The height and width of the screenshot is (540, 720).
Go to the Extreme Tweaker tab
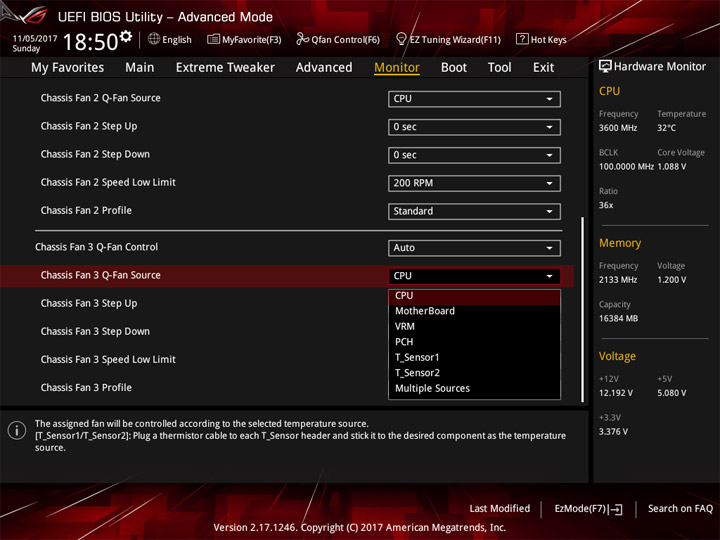click(x=225, y=68)
